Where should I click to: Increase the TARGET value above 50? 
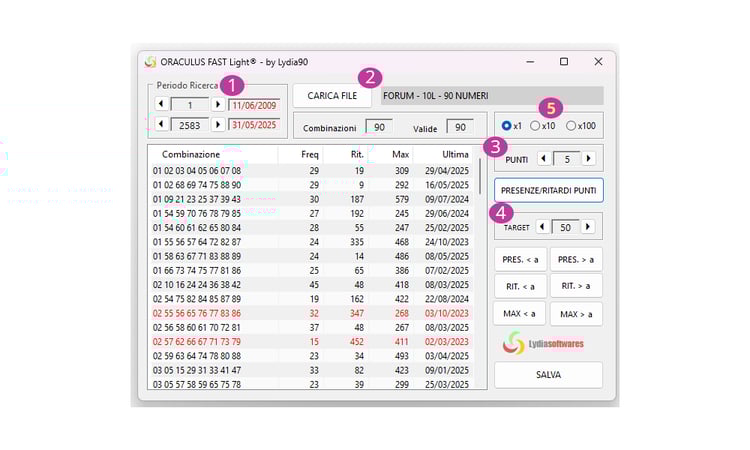[588, 227]
